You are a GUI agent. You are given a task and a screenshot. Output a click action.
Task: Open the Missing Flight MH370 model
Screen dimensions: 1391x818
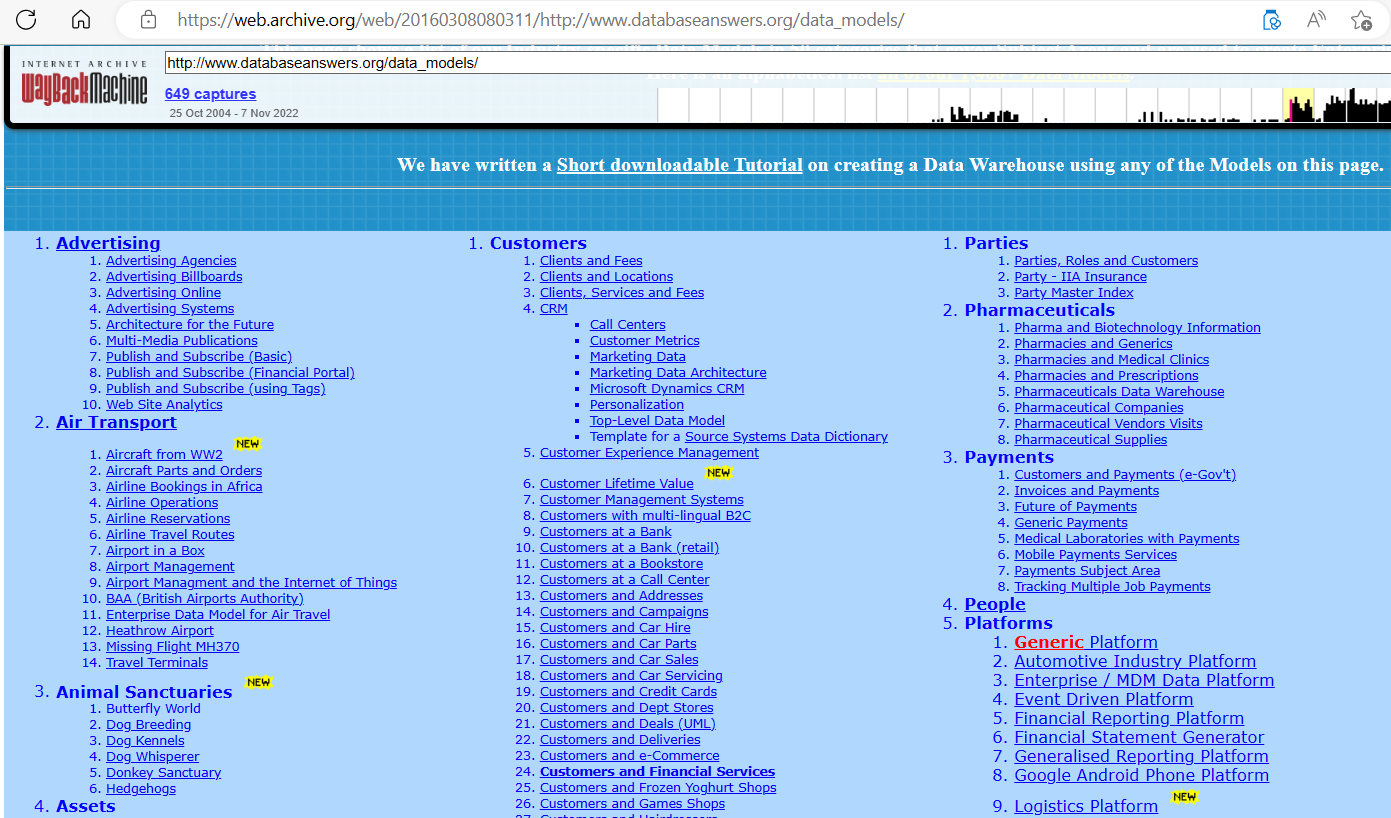[x=172, y=646]
